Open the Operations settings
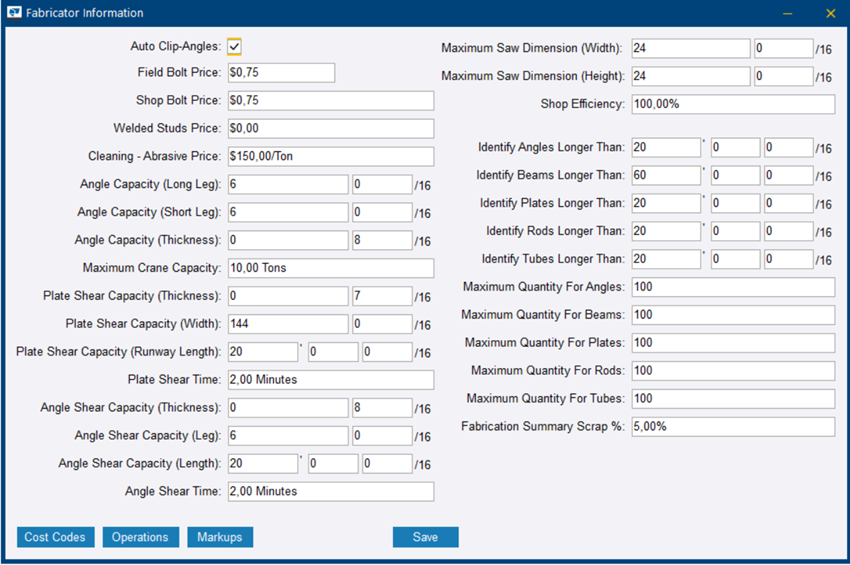Screen dimensions: 850x565 pos(140,537)
